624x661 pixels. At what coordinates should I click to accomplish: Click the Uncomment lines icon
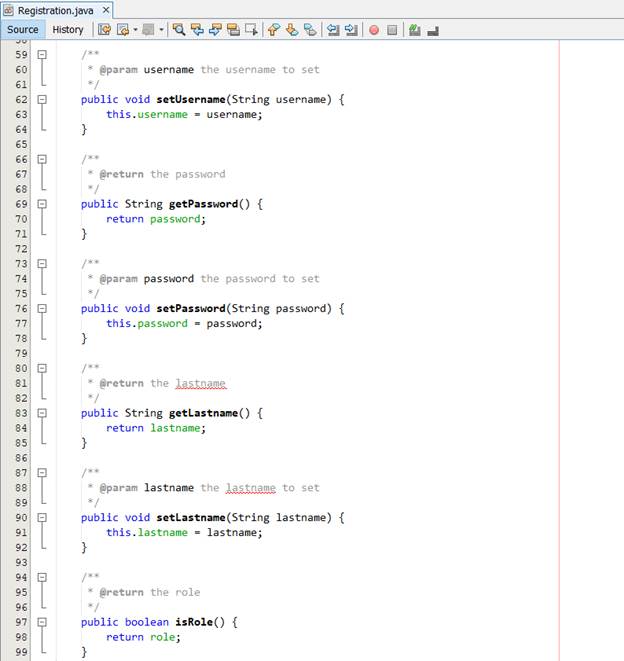(433, 31)
